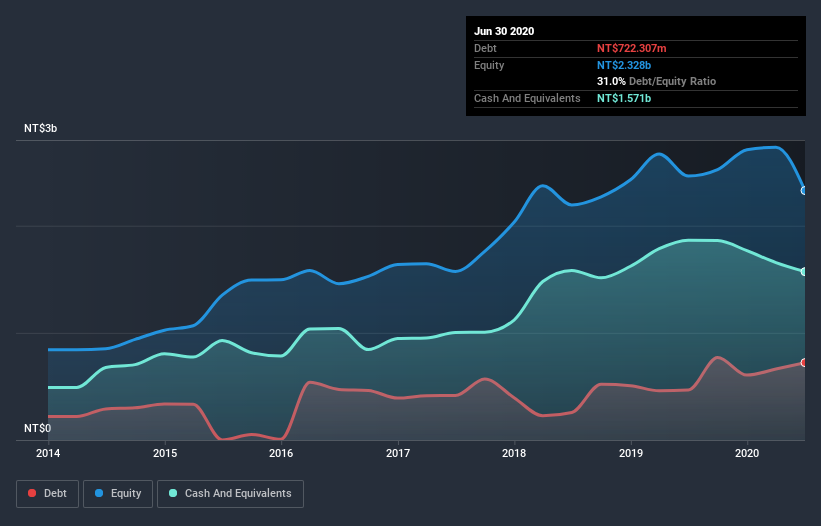This screenshot has height=526, width=821.
Task: Click the NT$722.307m debt value
Action: click(631, 48)
